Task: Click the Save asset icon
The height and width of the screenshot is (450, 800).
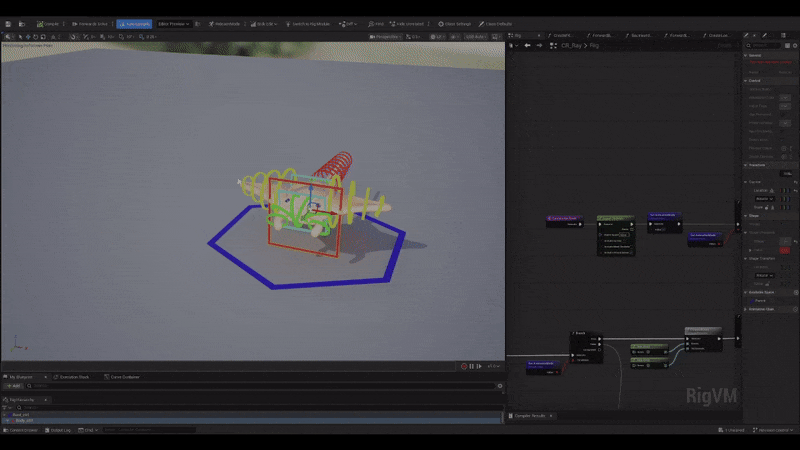Action: tap(8, 24)
